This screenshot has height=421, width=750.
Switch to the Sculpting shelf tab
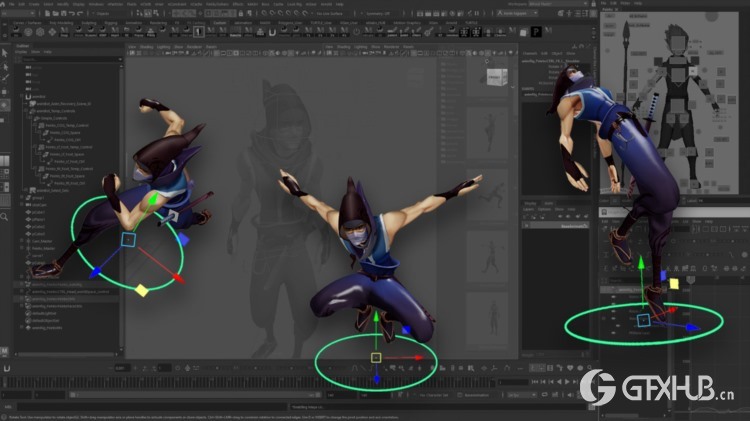88,22
